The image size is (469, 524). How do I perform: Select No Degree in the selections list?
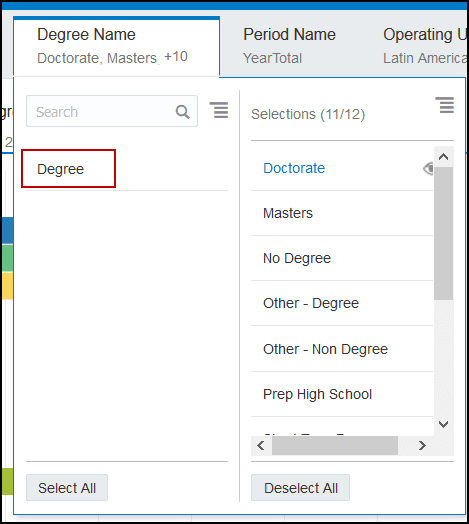pos(297,258)
